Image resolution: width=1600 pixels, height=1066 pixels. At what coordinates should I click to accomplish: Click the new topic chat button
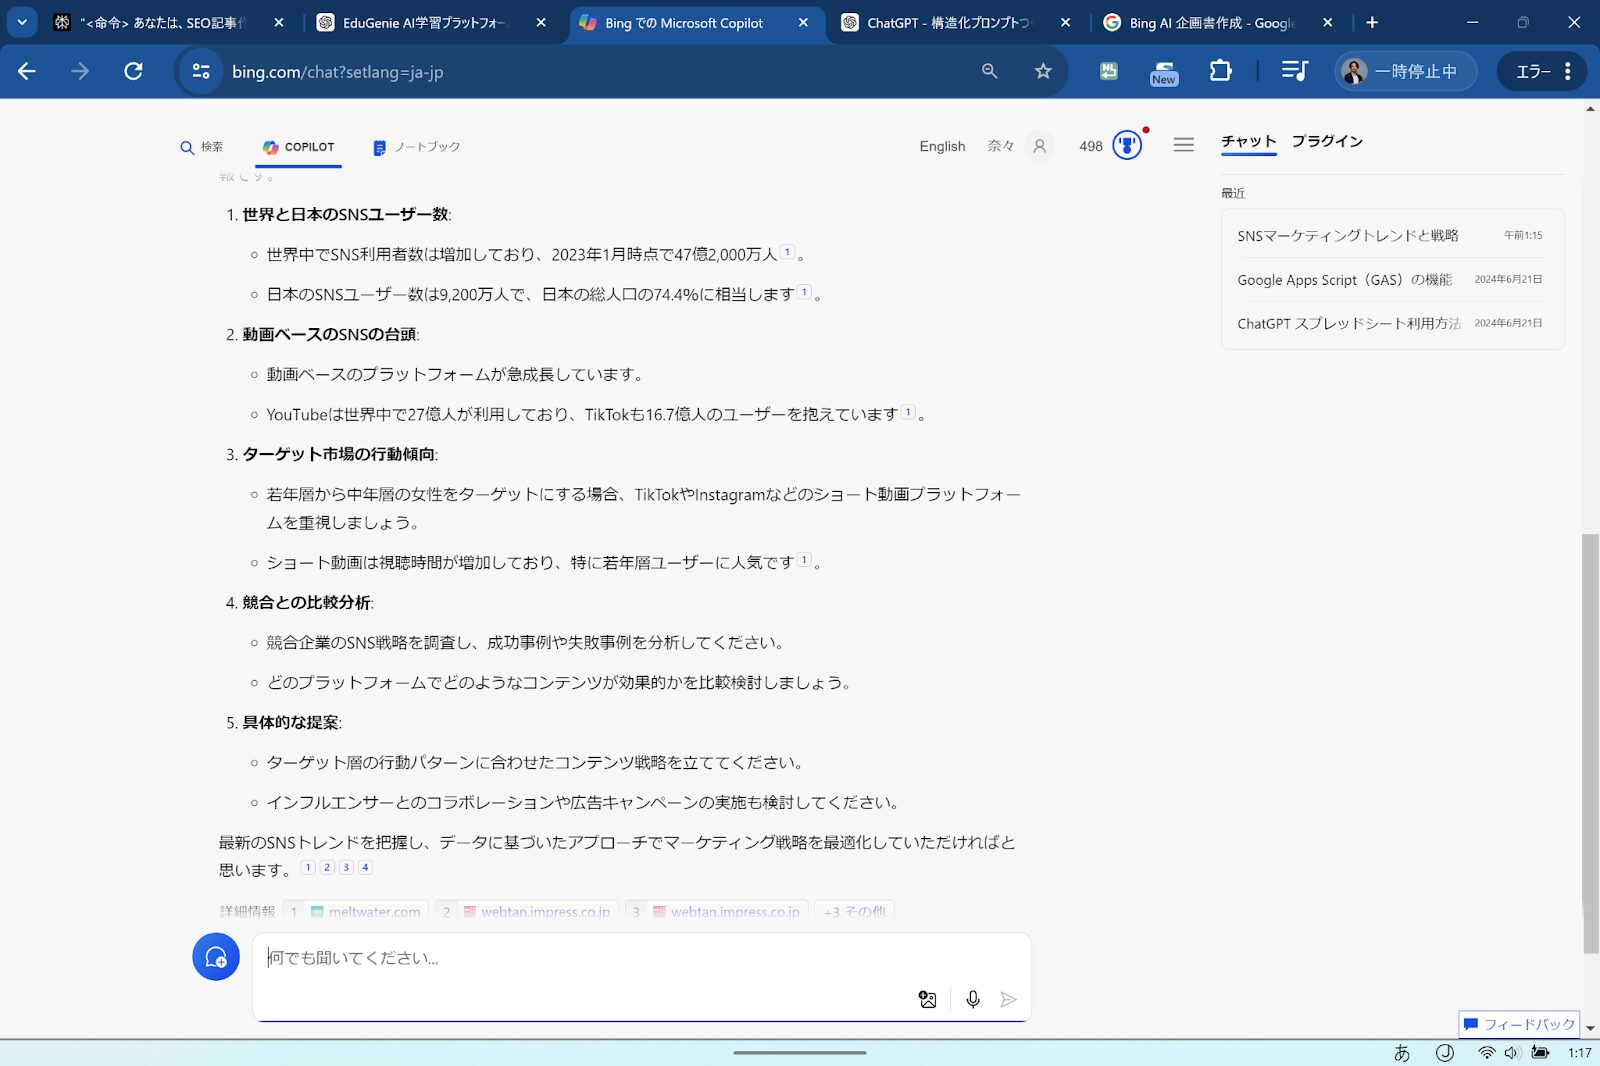click(x=215, y=957)
